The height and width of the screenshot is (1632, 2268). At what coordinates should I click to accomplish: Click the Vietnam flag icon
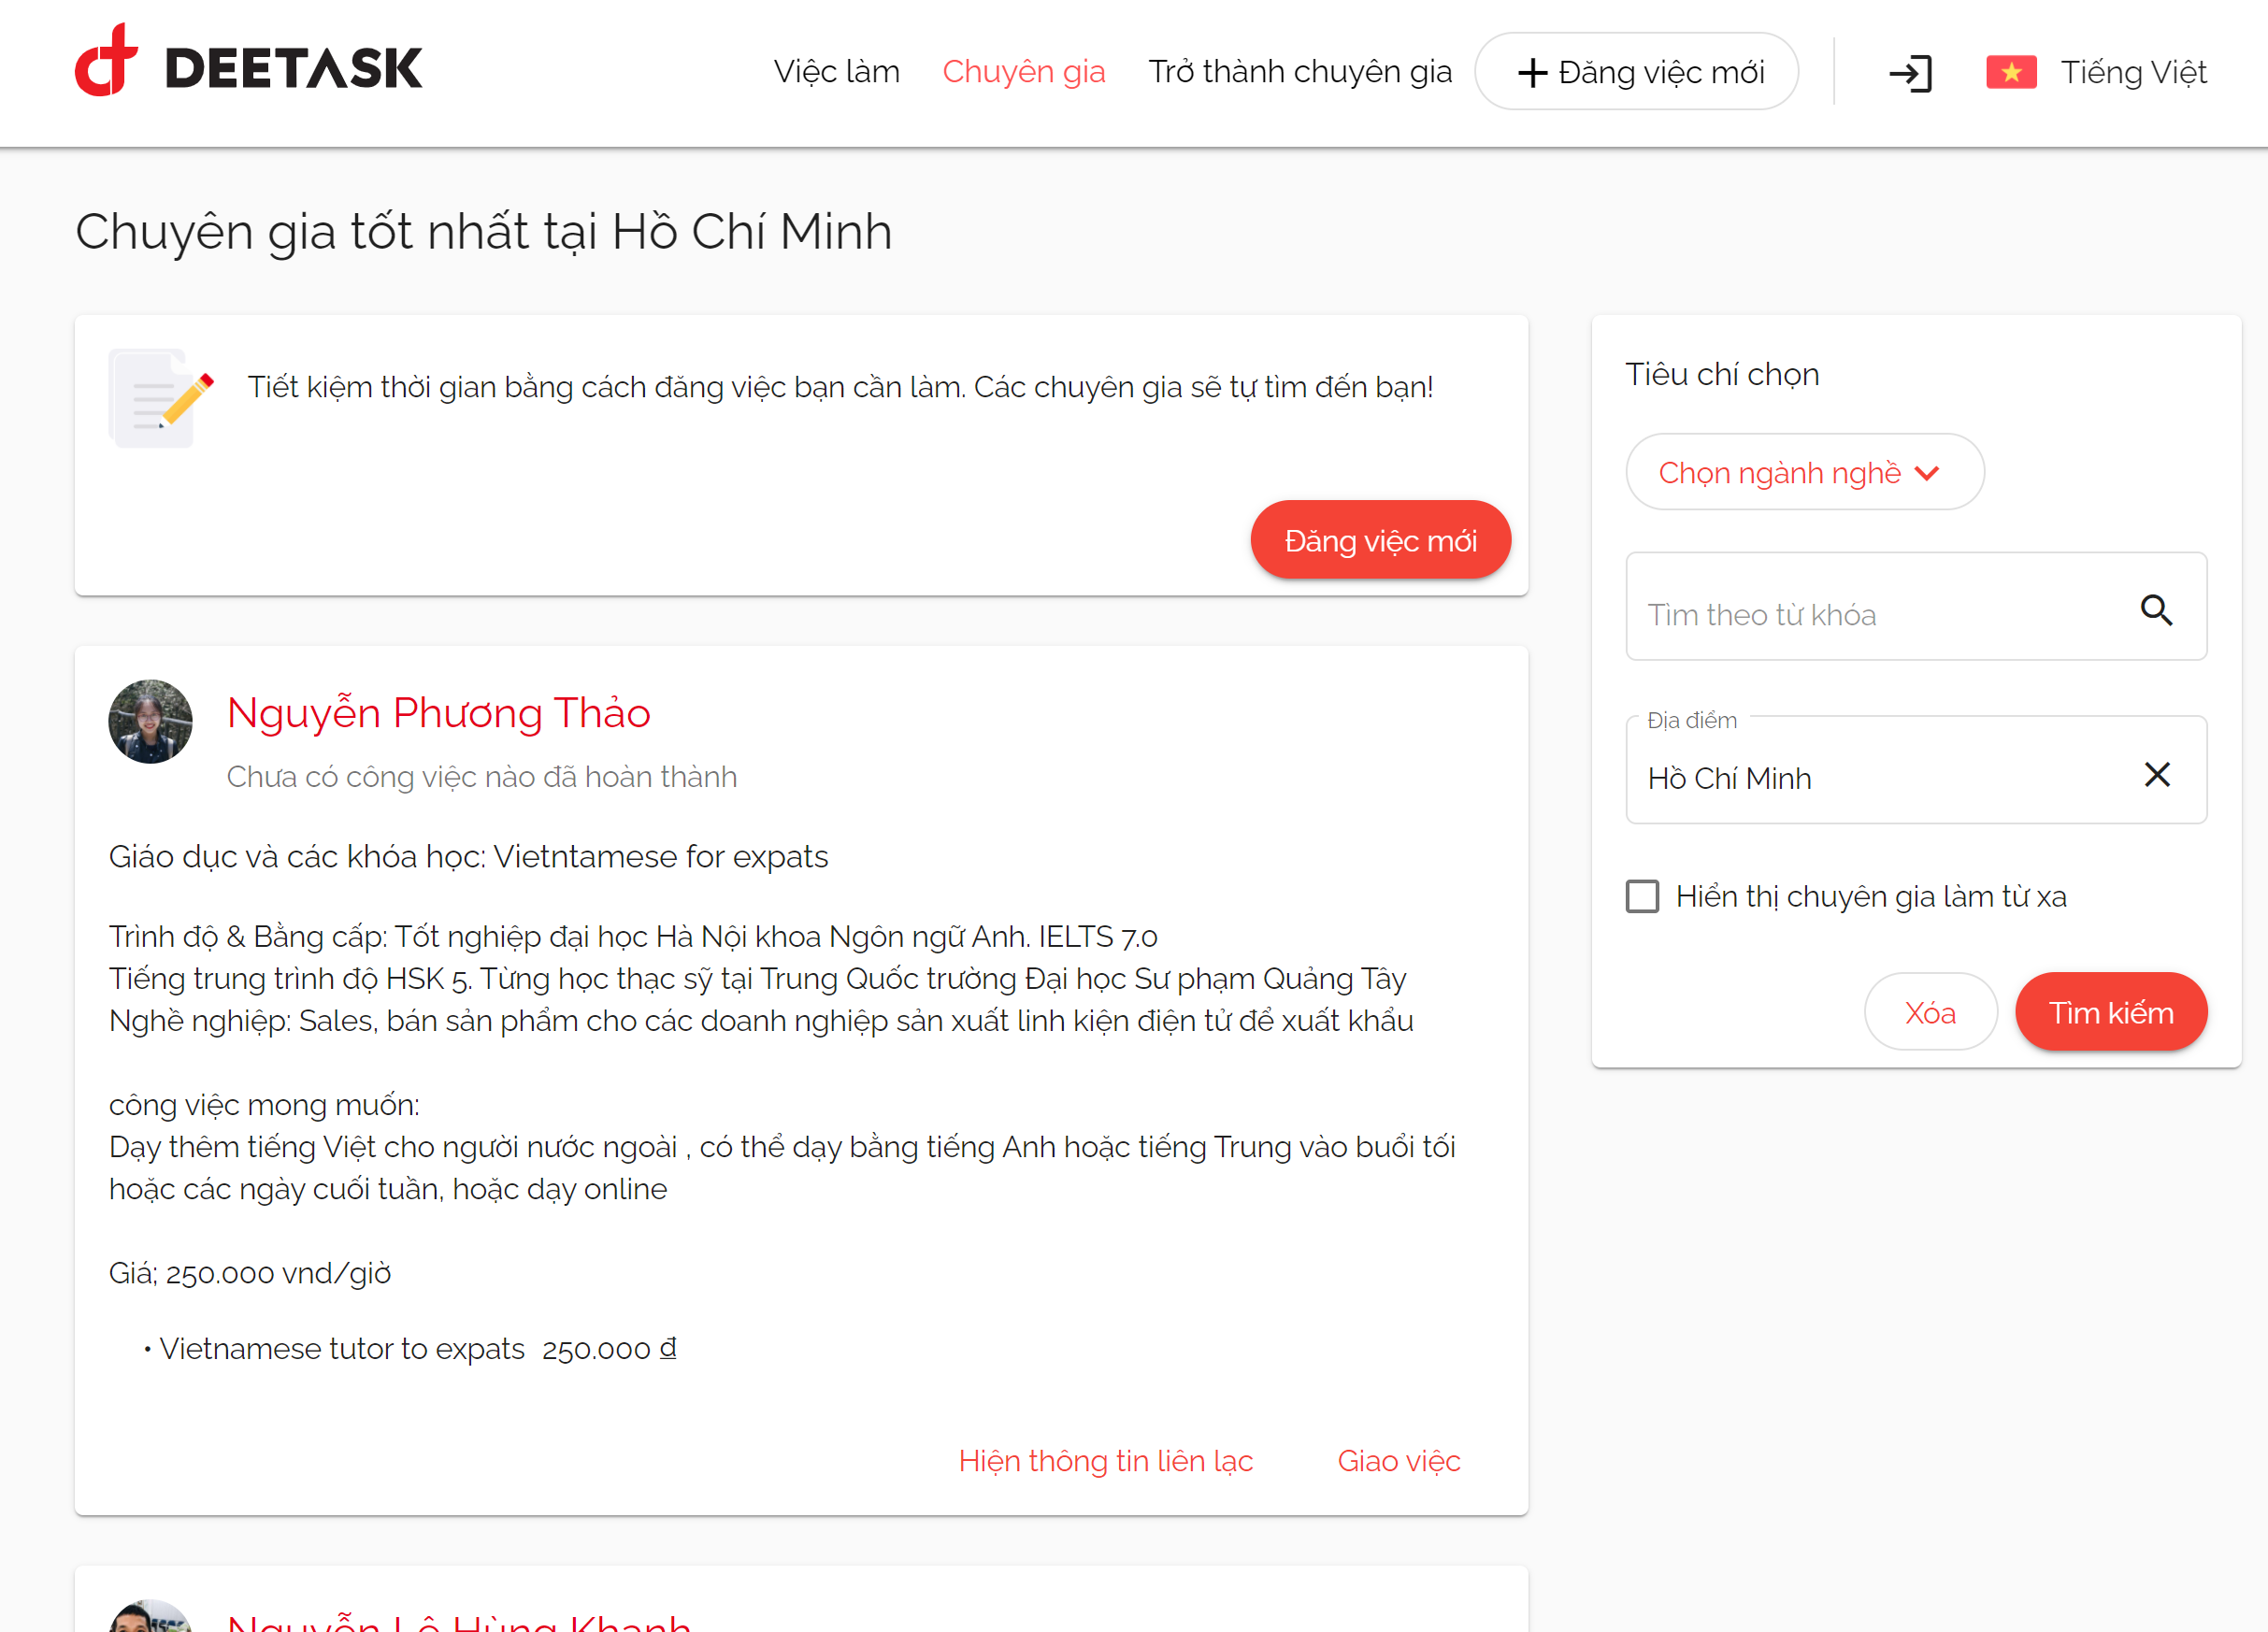2011,73
